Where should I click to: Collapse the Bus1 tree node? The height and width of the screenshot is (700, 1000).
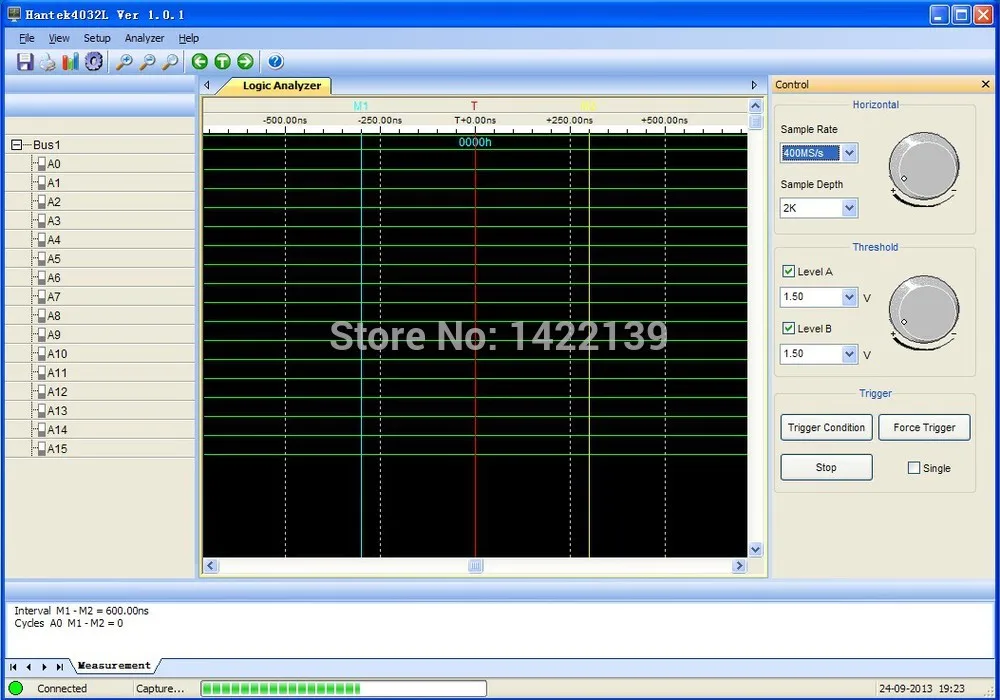click(x=17, y=145)
